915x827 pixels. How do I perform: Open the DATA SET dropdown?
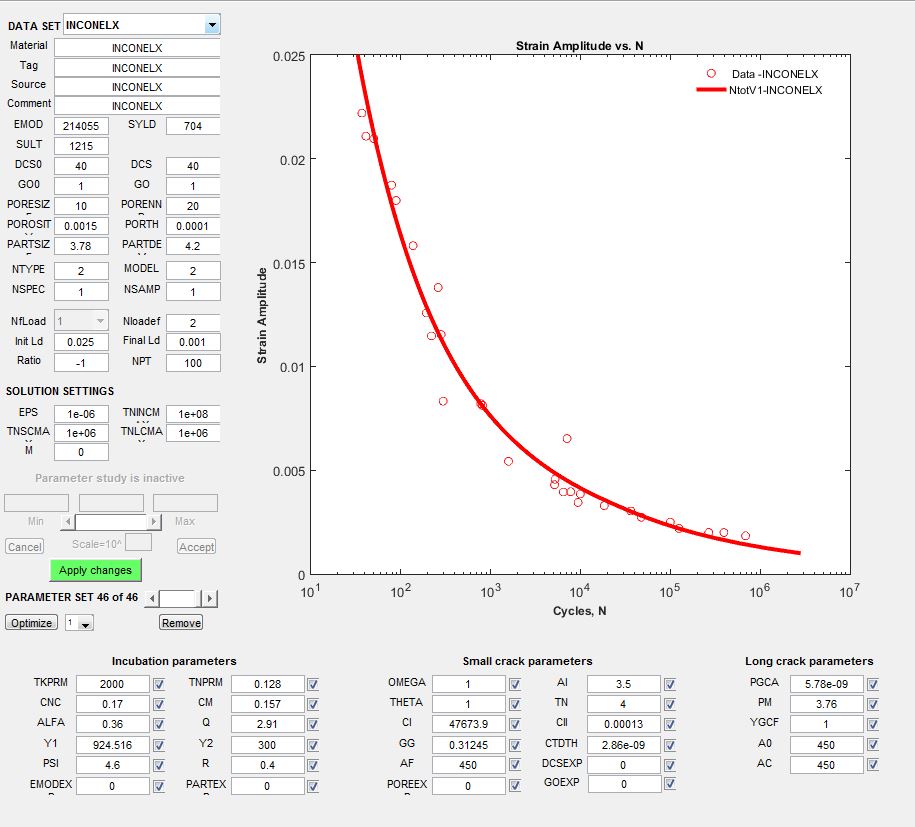(211, 25)
